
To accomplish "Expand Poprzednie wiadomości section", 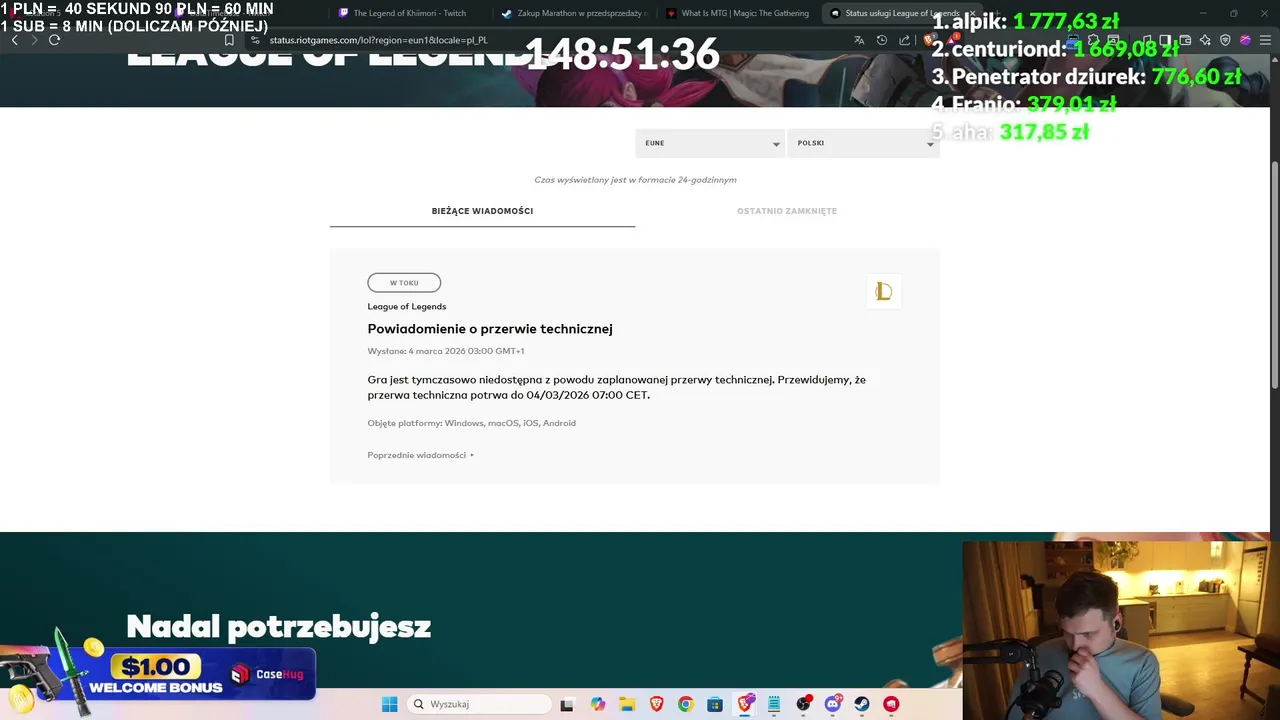I will [x=421, y=455].
